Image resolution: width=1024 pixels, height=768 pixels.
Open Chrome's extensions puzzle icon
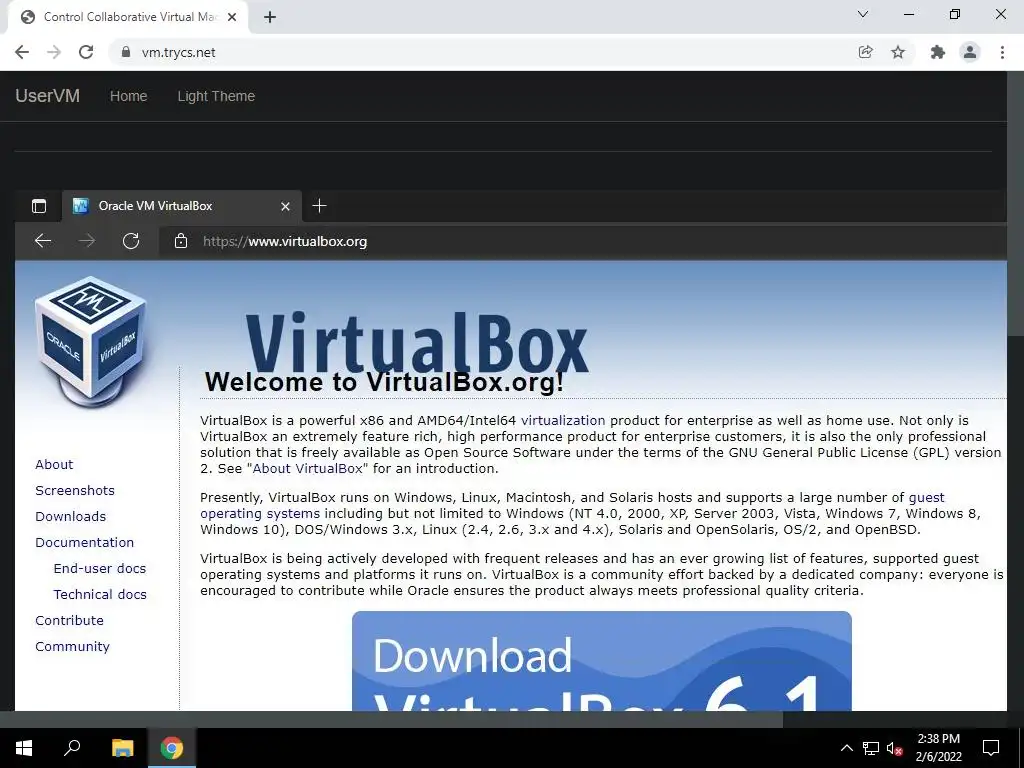coord(938,52)
